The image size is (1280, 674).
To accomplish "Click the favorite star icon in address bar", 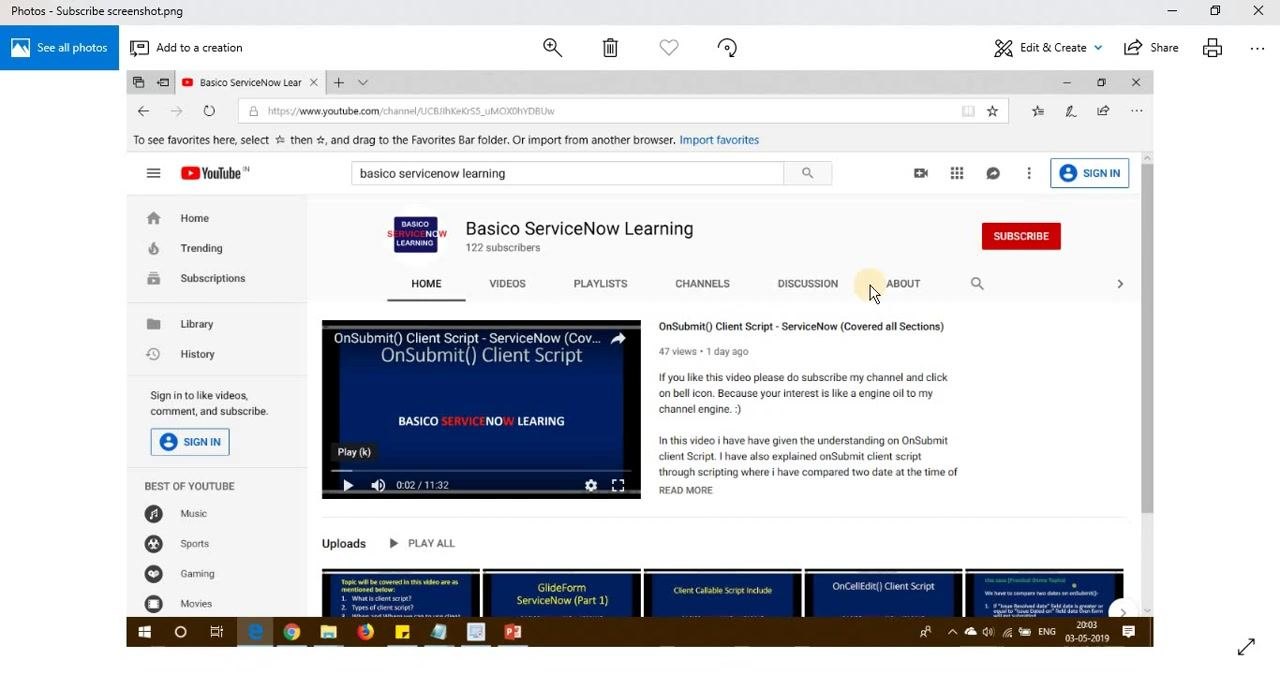I will pos(992,111).
